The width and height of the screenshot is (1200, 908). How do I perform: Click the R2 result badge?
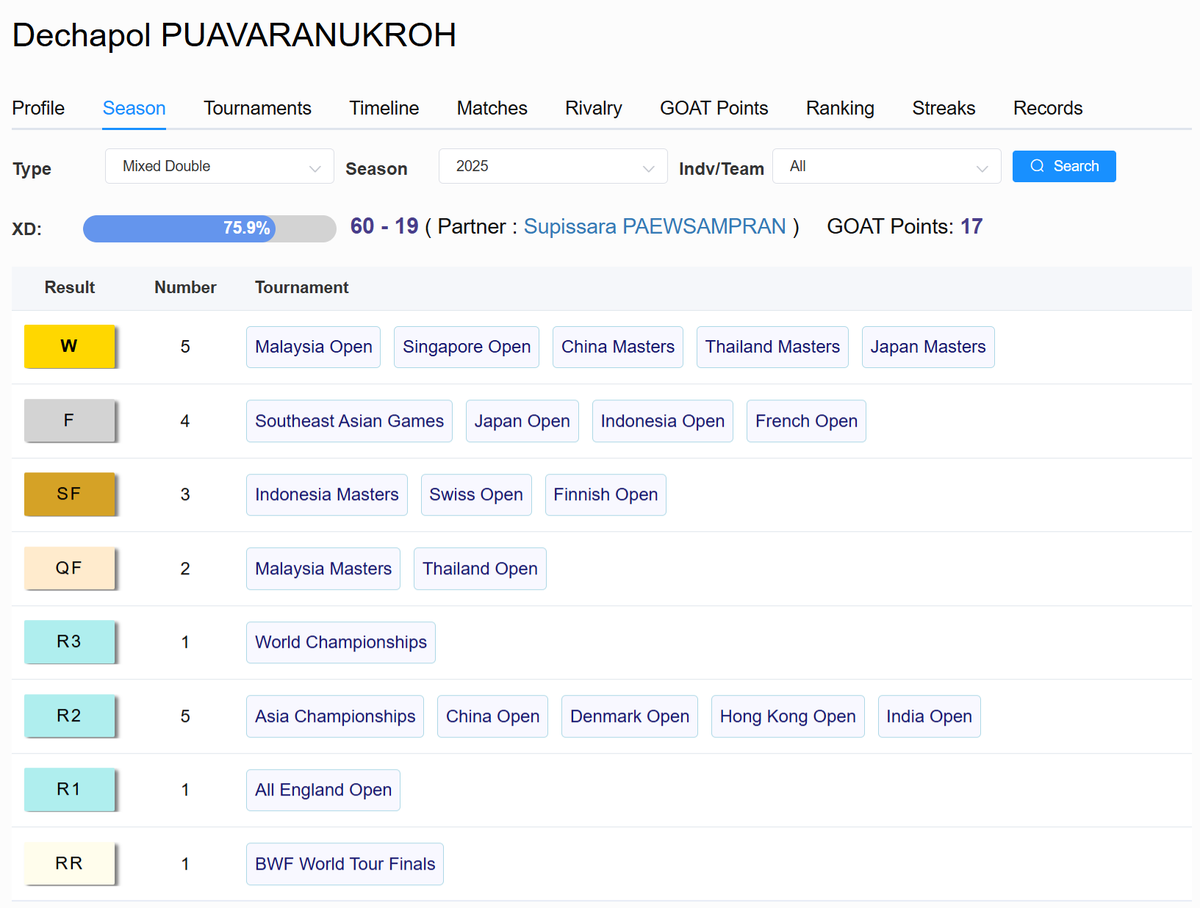pyautogui.click(x=69, y=716)
